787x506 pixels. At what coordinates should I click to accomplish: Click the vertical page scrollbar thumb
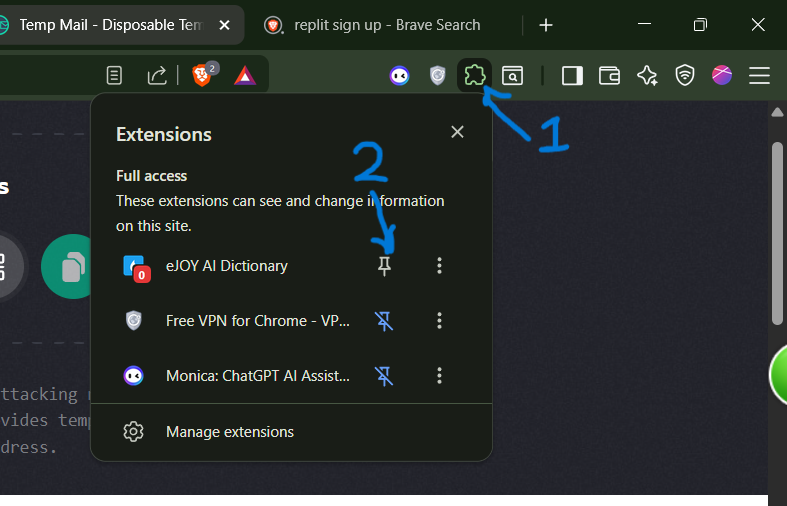[x=777, y=233]
